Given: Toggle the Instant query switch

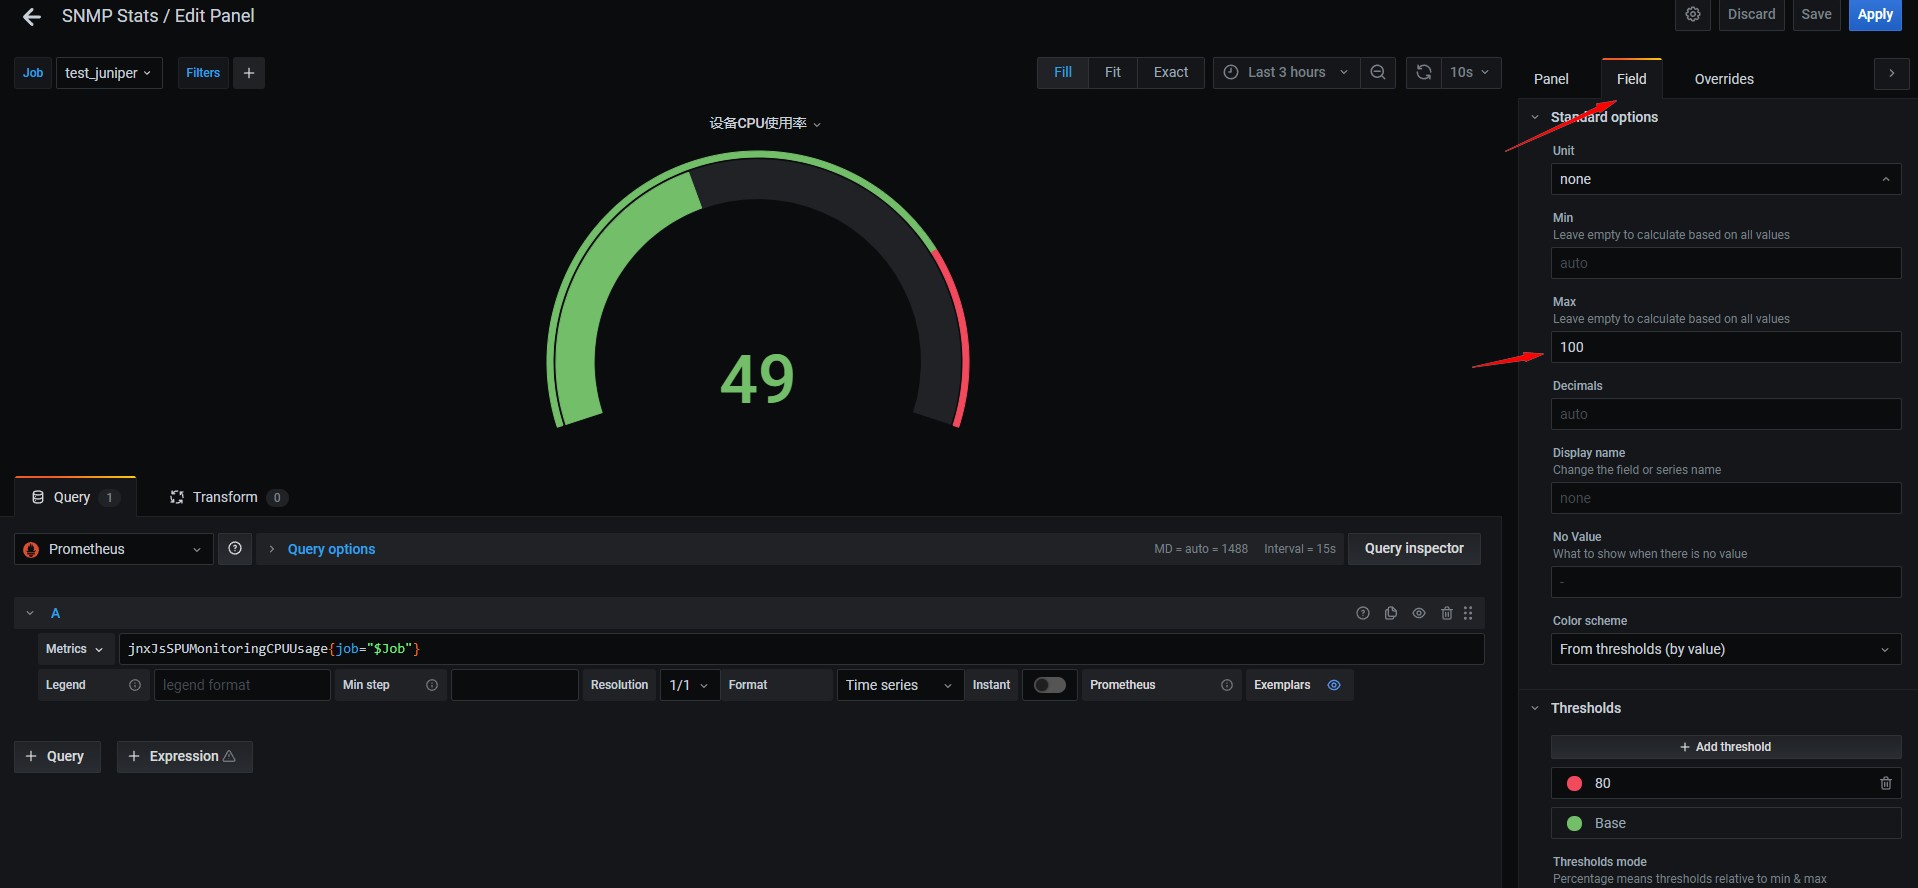Looking at the screenshot, I should pos(1049,685).
